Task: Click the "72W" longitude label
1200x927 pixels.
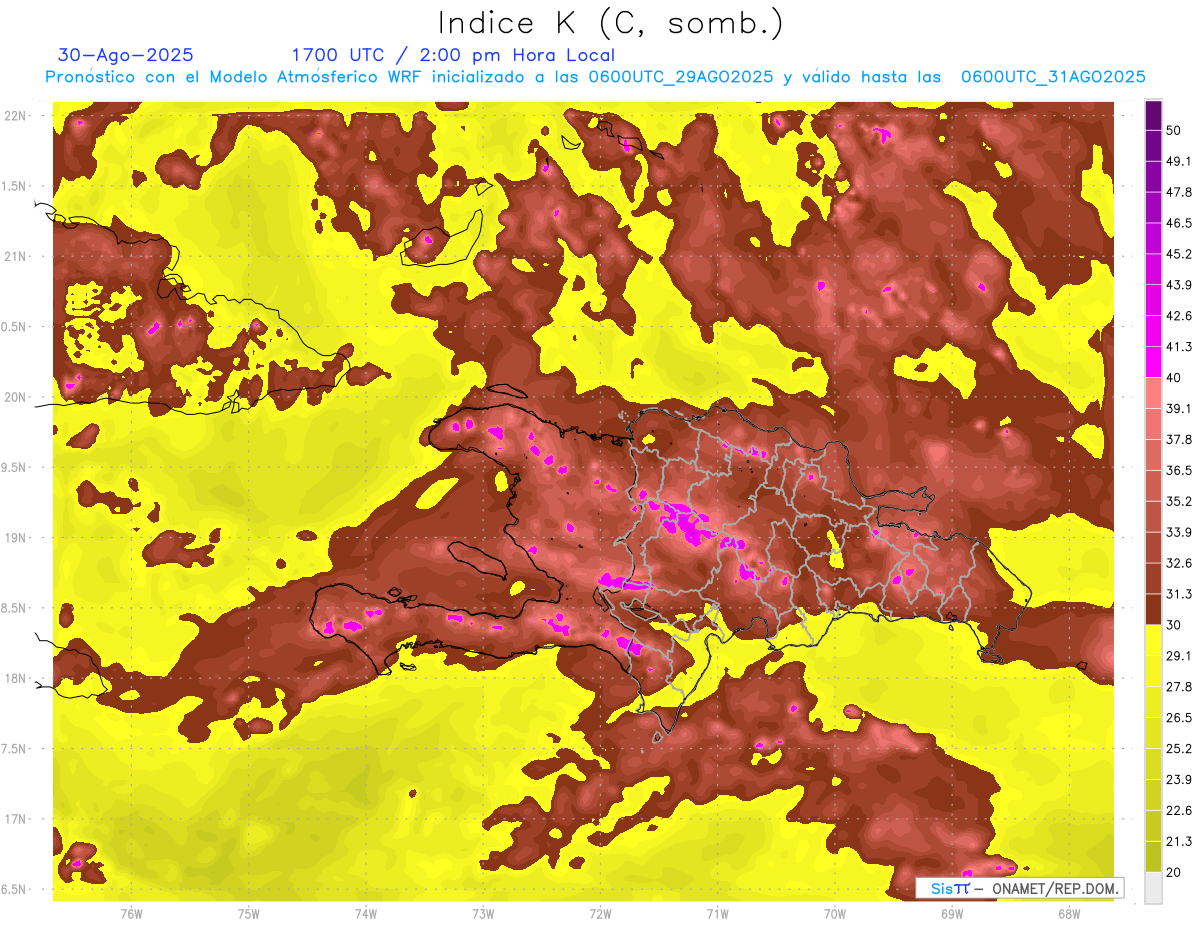Action: click(600, 913)
